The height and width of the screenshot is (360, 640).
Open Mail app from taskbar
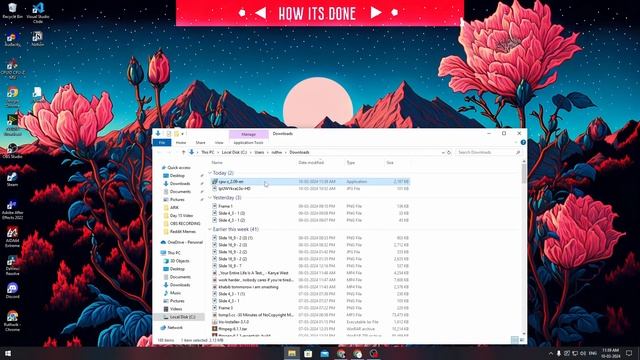pyautogui.click(x=324, y=353)
